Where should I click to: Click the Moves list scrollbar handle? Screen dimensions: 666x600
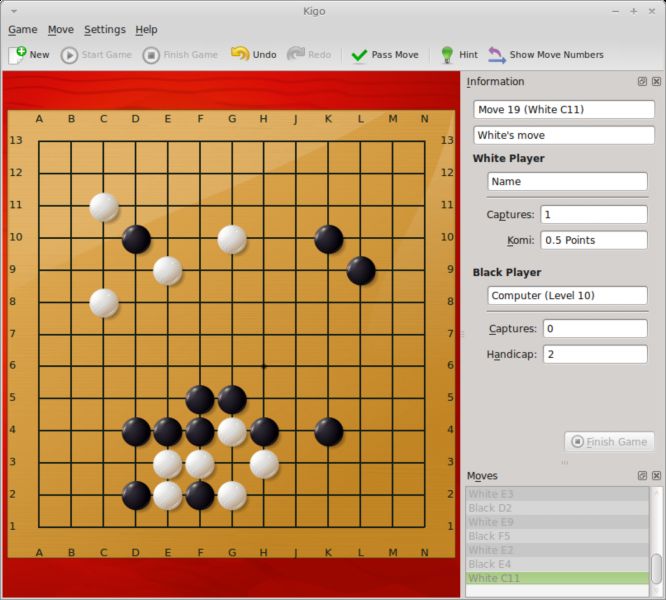[x=657, y=569]
